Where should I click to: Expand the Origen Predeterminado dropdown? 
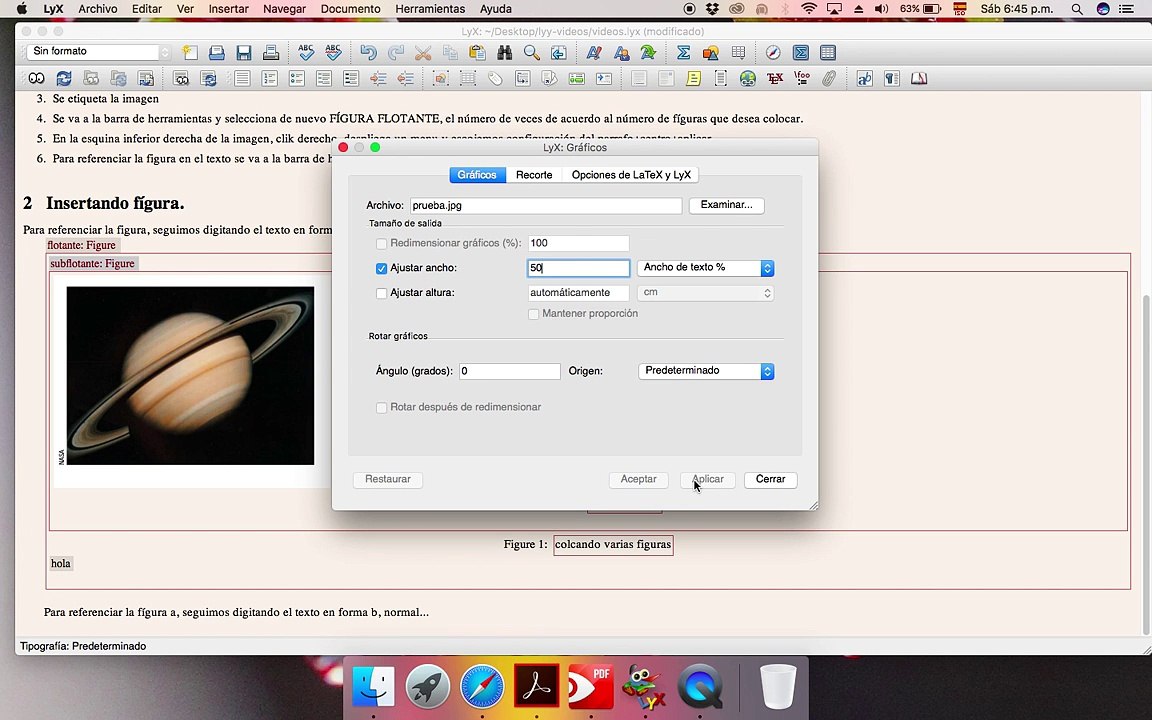tap(705, 371)
